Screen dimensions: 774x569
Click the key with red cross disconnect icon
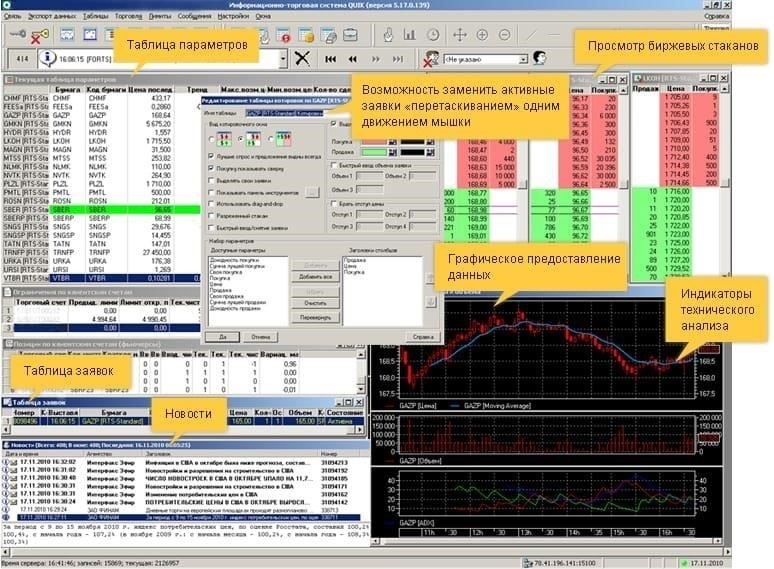coord(39,36)
